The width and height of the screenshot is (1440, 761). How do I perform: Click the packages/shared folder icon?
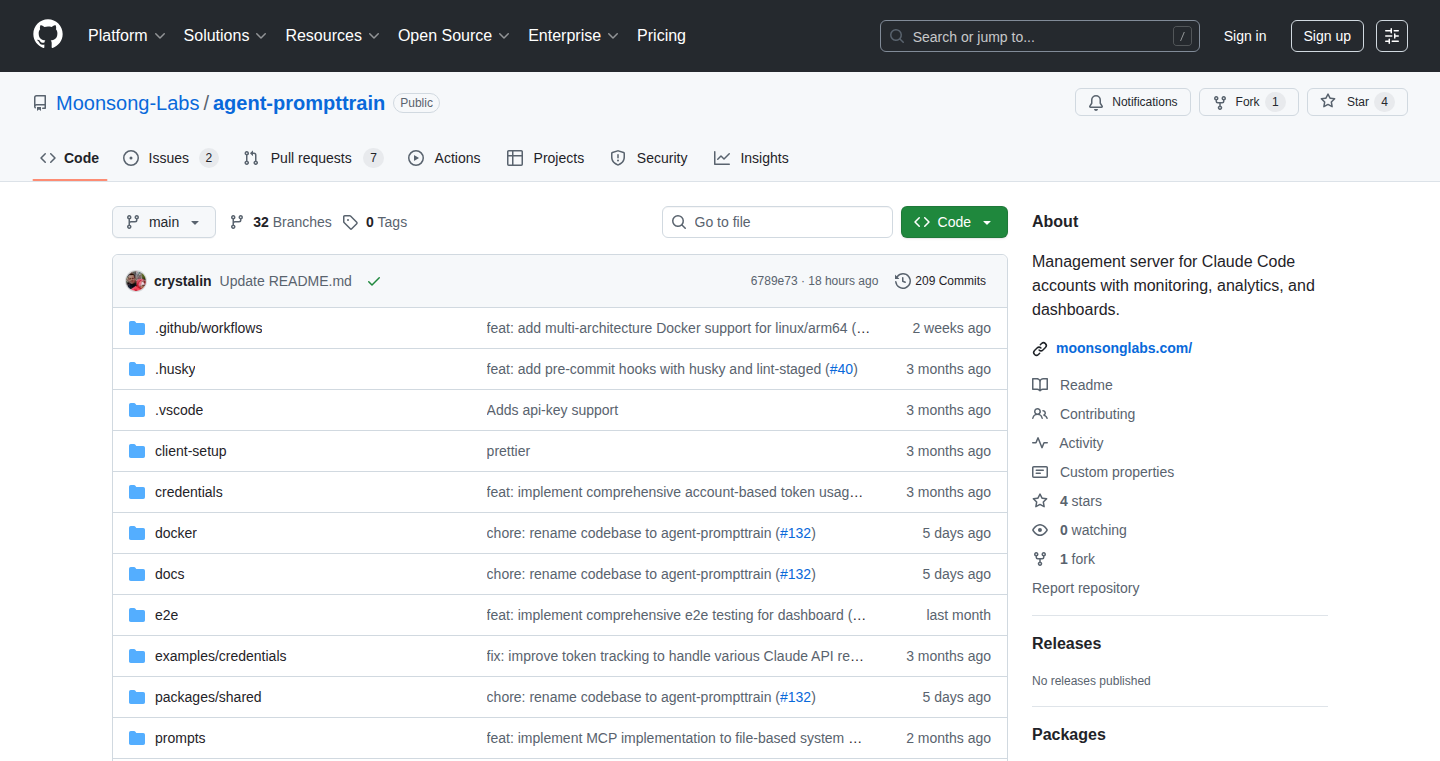click(x=137, y=697)
